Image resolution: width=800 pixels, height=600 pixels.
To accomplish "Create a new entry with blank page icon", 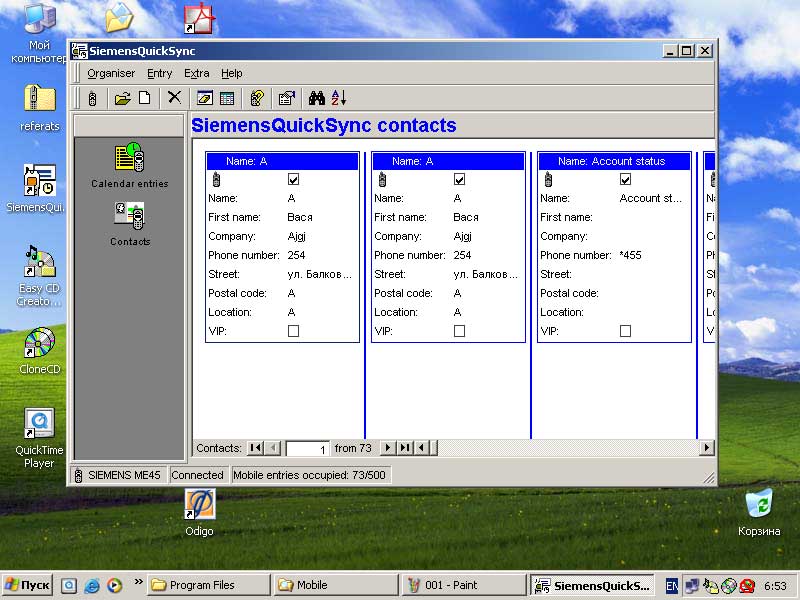I will click(x=145, y=97).
